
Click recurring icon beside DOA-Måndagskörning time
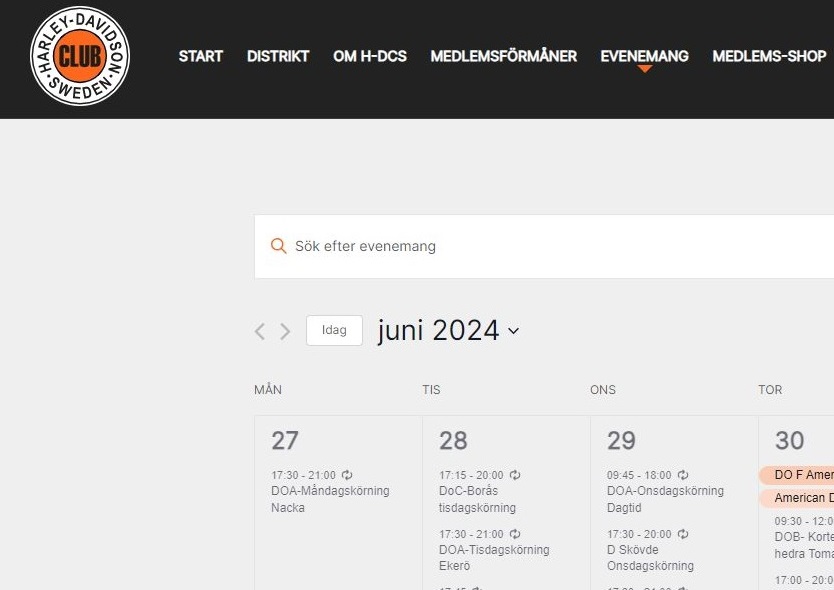click(347, 475)
